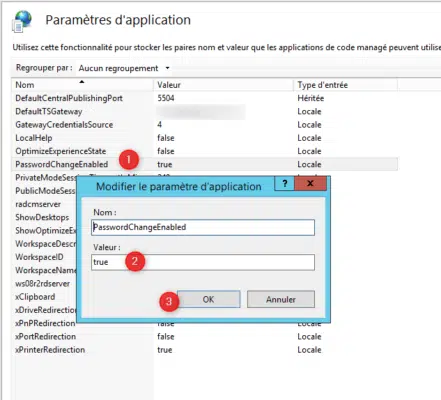Select the ws08r2rdserver entry

(x=43, y=284)
